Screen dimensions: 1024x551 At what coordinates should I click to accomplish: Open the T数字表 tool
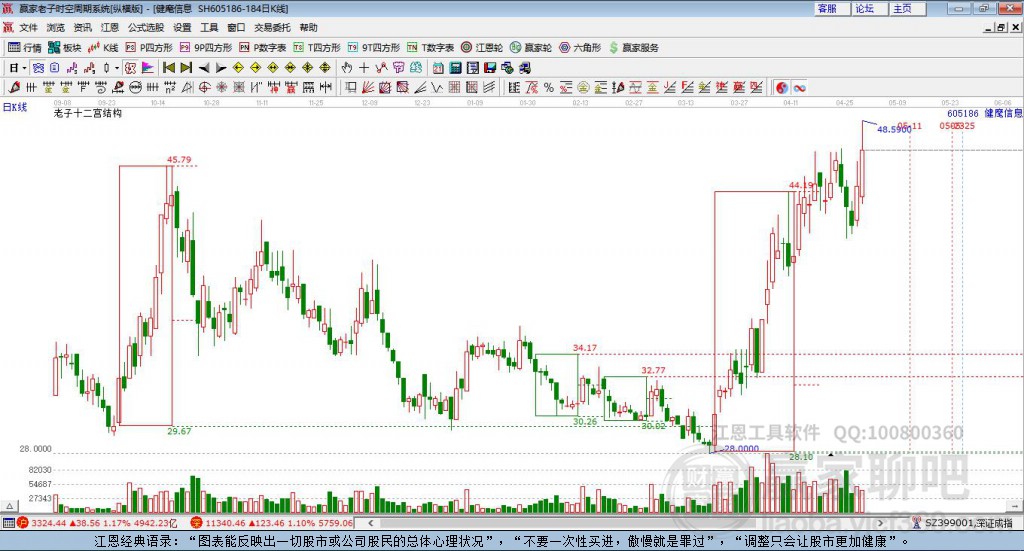point(430,48)
